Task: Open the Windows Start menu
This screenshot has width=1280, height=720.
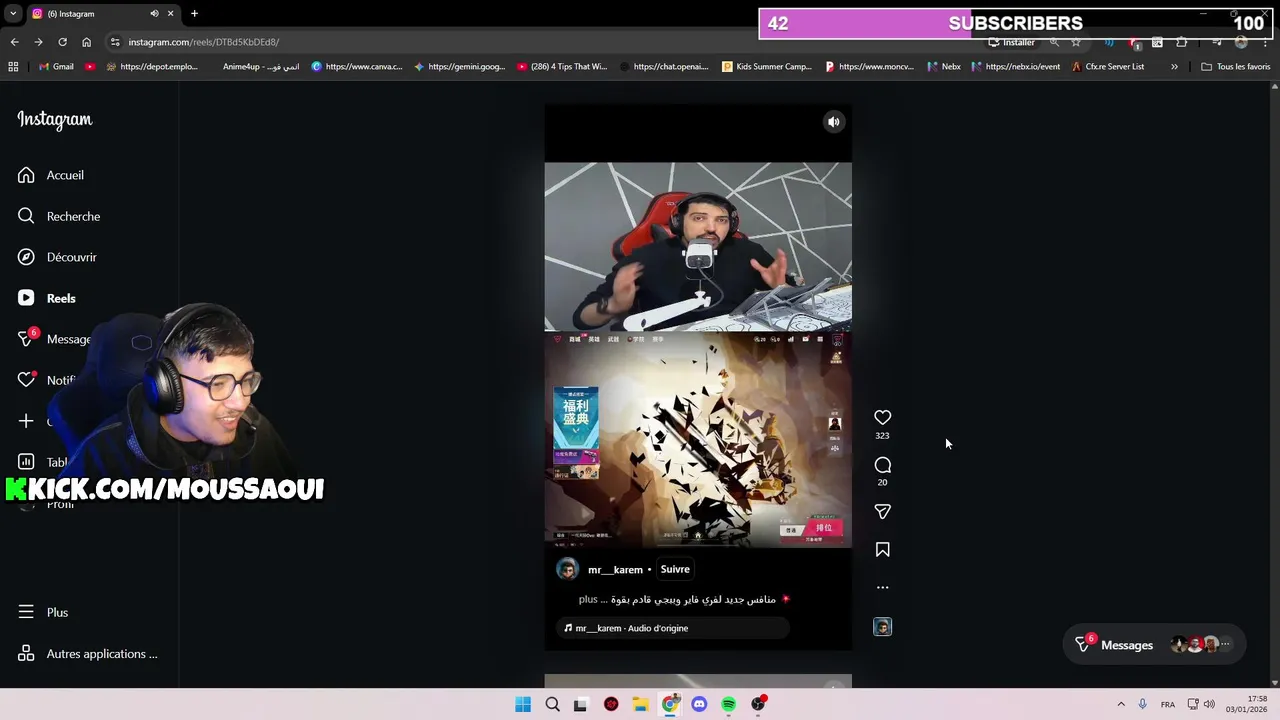Action: [x=523, y=704]
